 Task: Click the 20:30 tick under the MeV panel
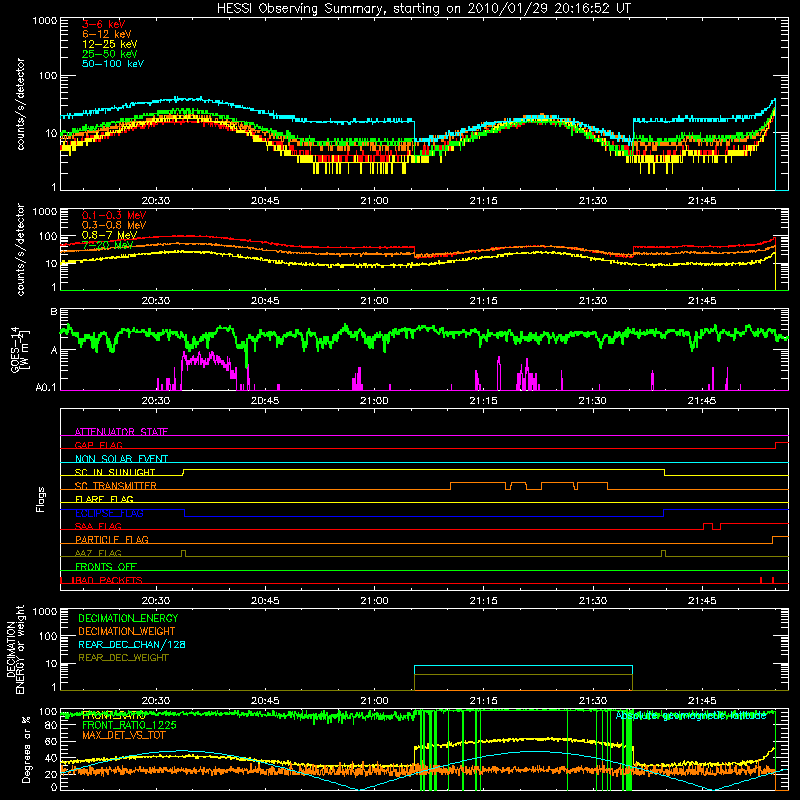tap(156, 301)
